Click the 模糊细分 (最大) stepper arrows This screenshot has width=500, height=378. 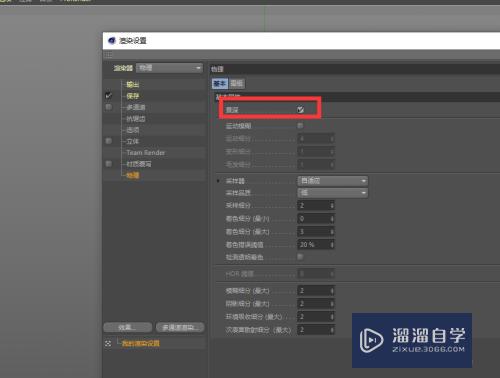click(332, 291)
